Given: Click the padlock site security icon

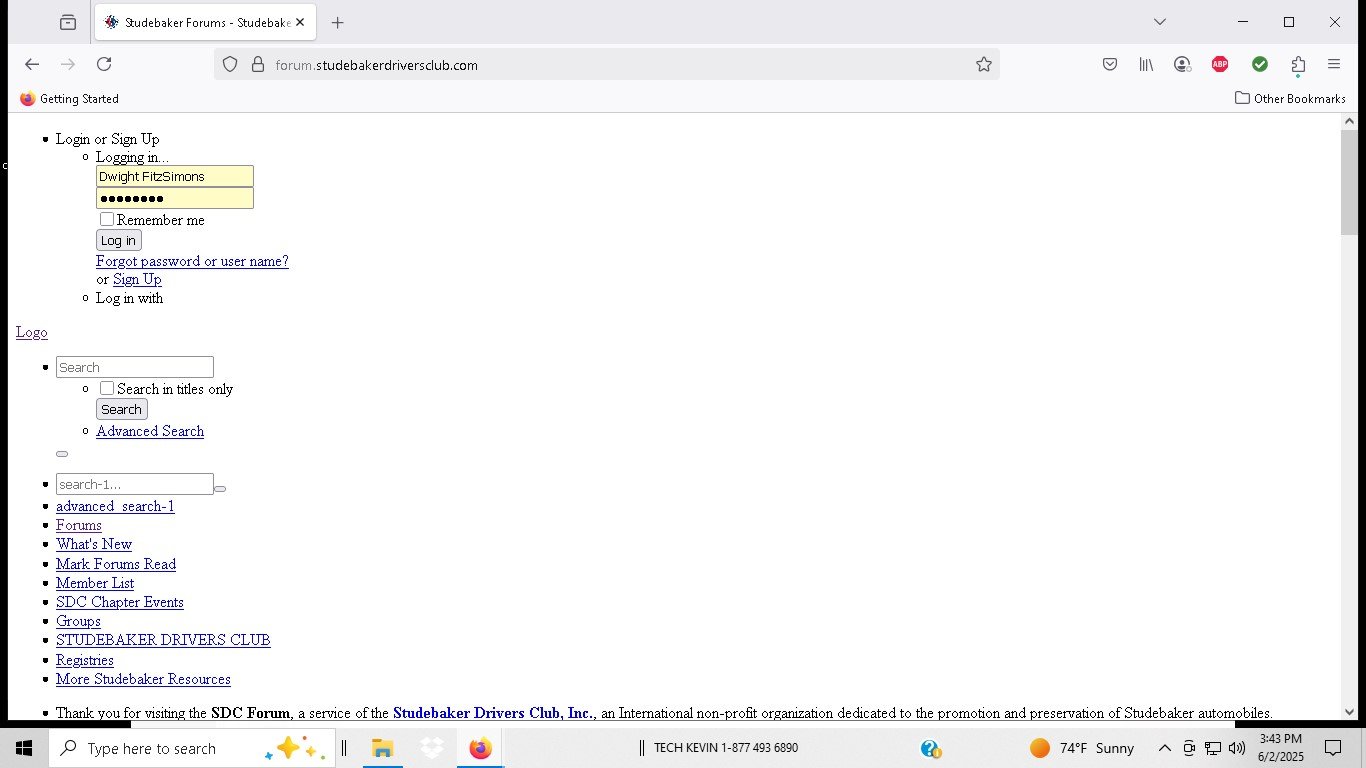Looking at the screenshot, I should (258, 64).
